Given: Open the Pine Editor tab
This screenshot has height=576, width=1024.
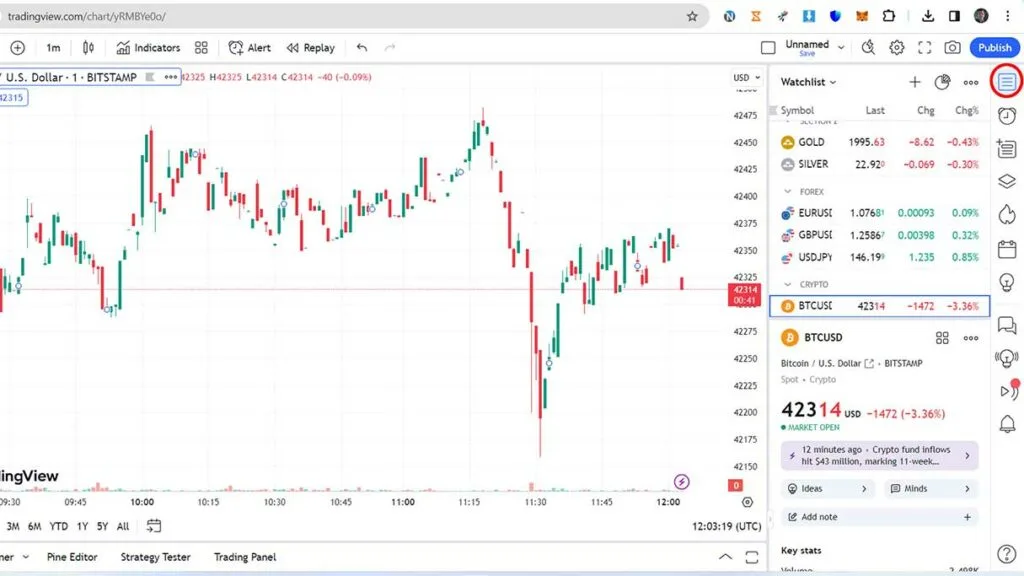Looking at the screenshot, I should (70, 557).
